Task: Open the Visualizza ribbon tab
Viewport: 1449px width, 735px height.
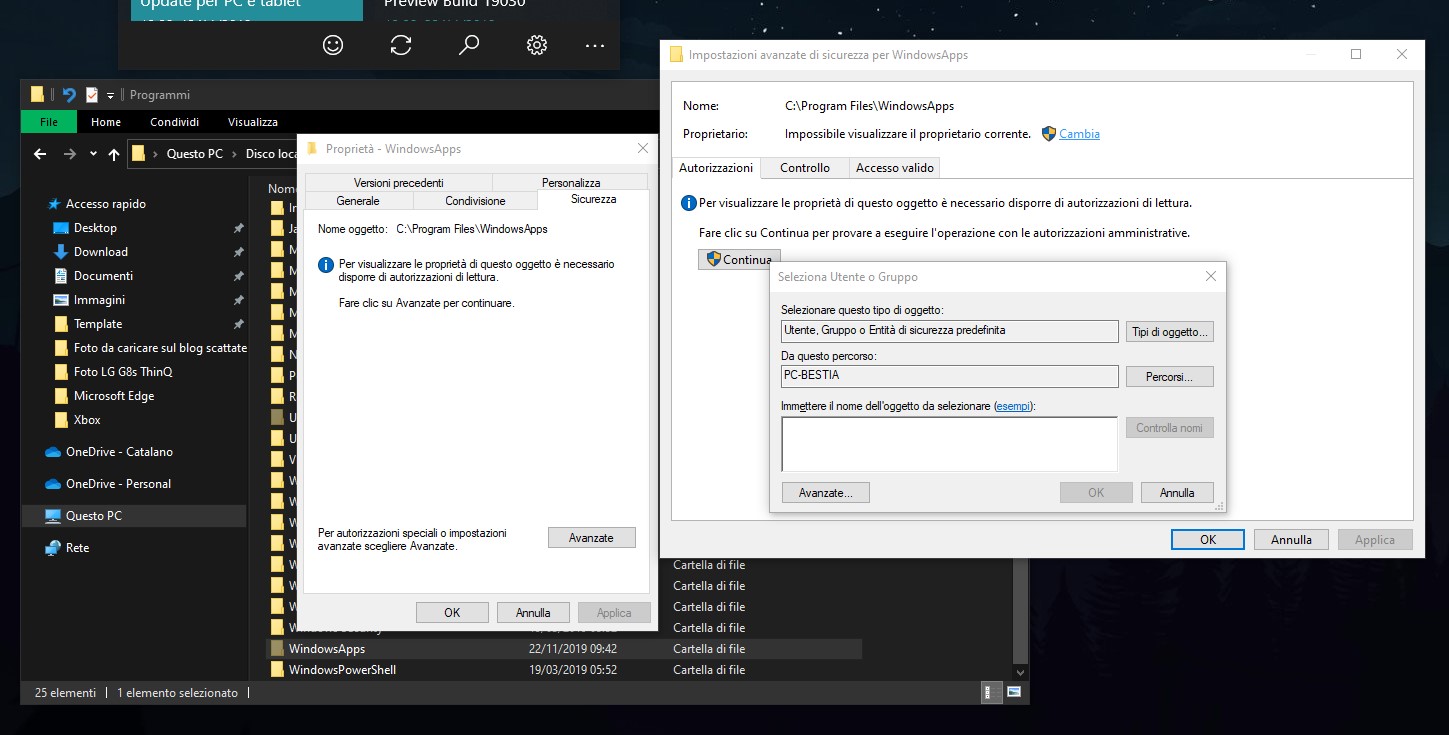Action: 253,122
